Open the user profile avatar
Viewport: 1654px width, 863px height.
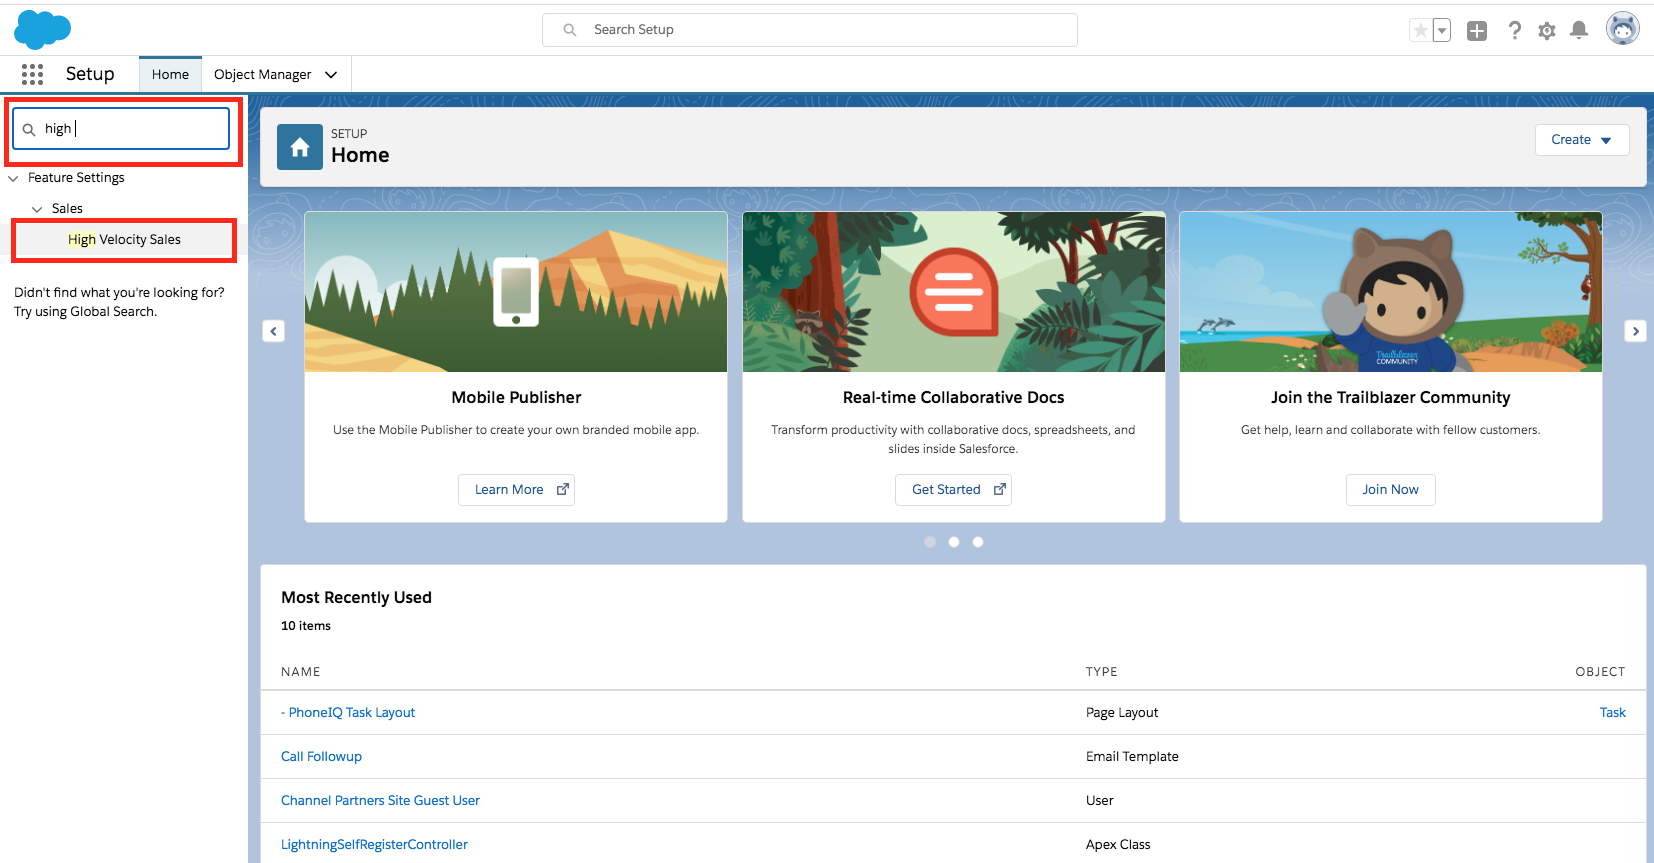(x=1623, y=29)
